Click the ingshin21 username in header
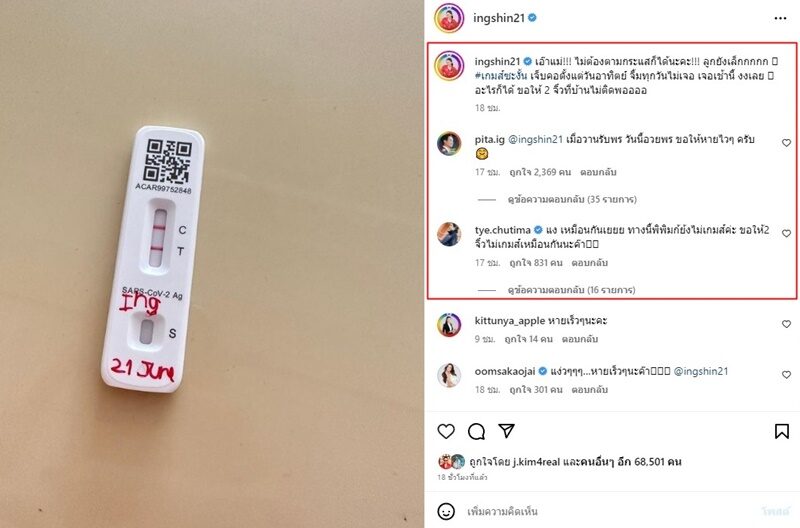This screenshot has width=800, height=528. pos(498,18)
